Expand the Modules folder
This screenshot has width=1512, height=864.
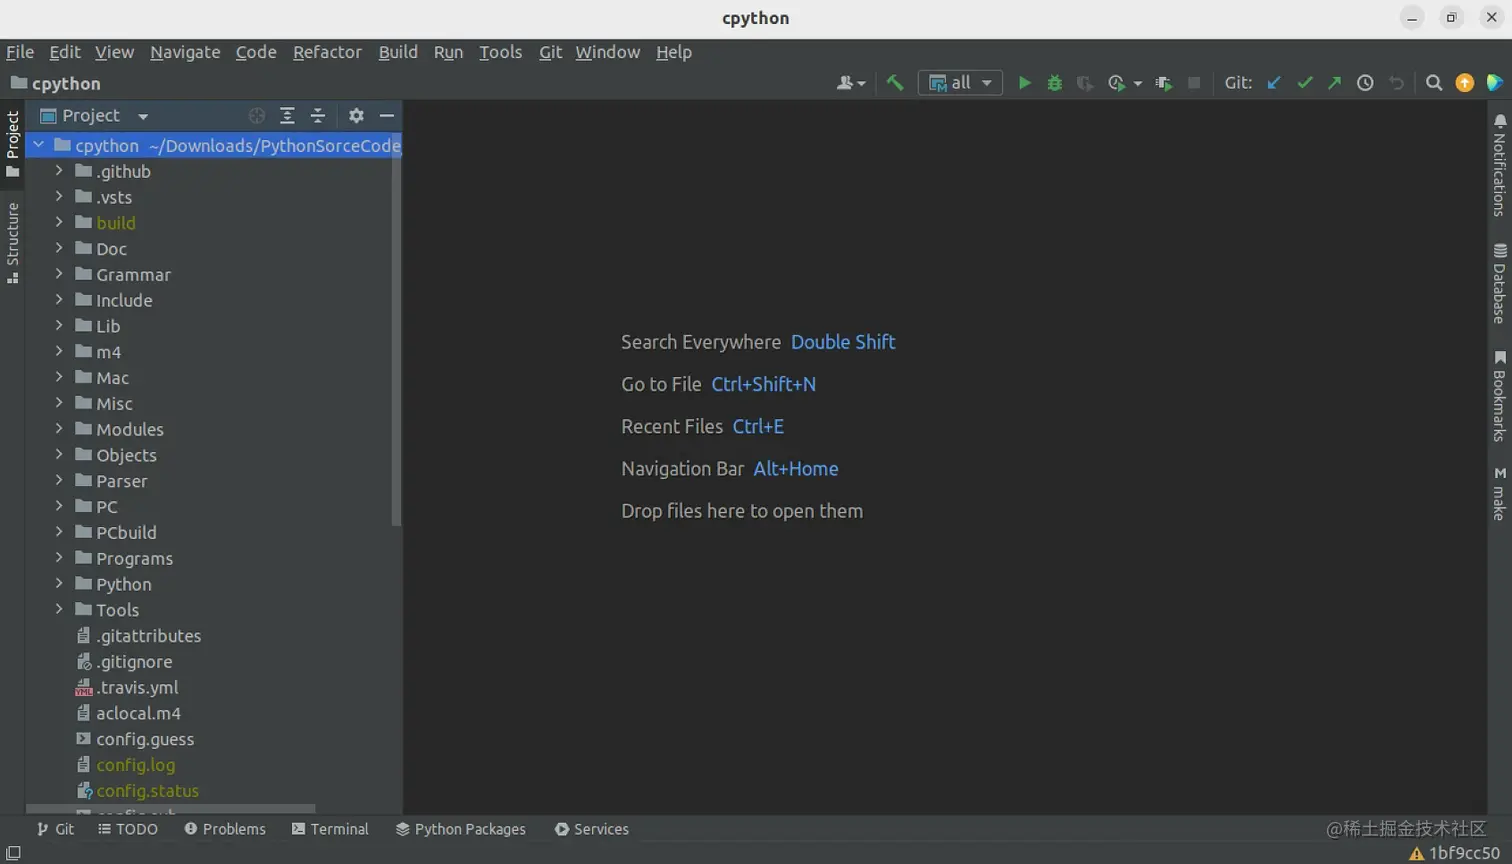59,429
